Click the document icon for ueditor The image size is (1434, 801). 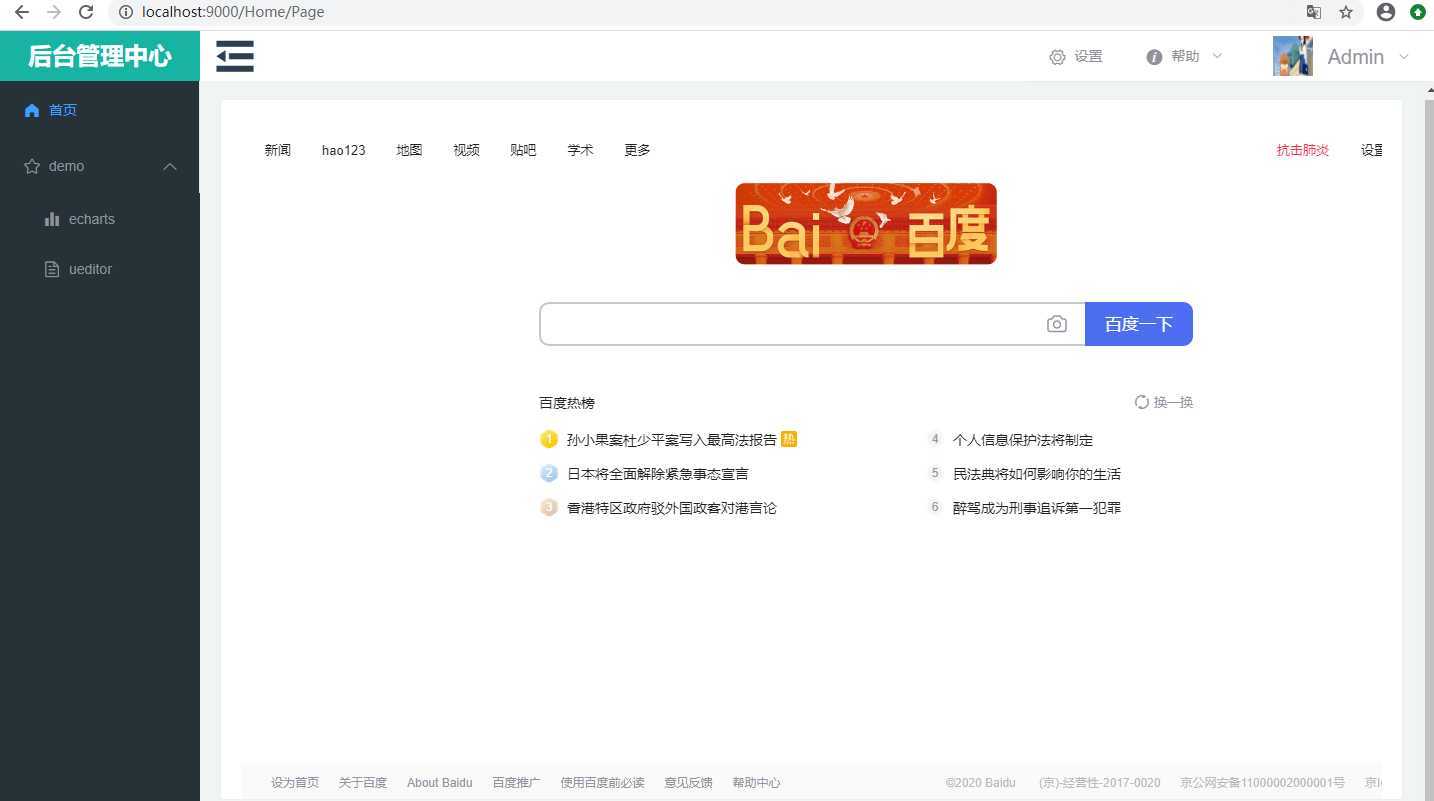tap(52, 269)
